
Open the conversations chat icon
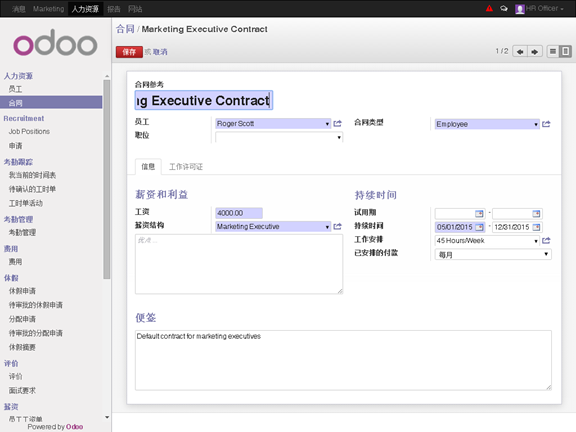click(504, 8)
